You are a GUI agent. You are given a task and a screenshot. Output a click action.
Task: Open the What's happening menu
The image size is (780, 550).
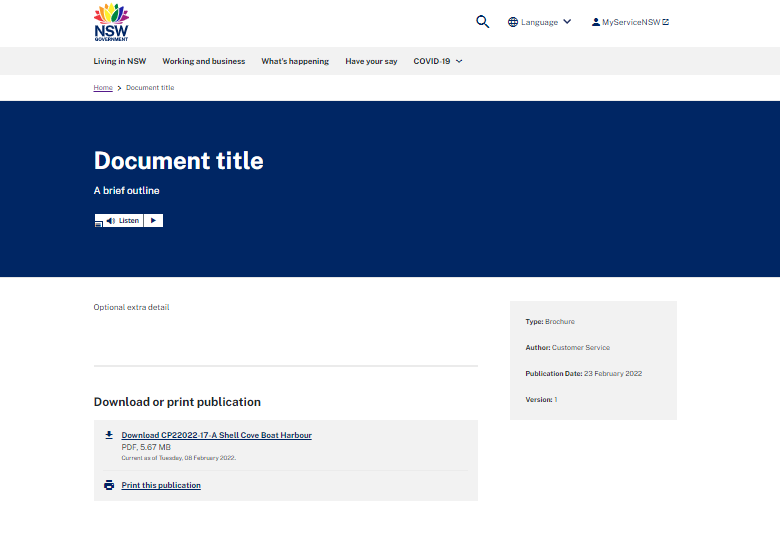295,61
